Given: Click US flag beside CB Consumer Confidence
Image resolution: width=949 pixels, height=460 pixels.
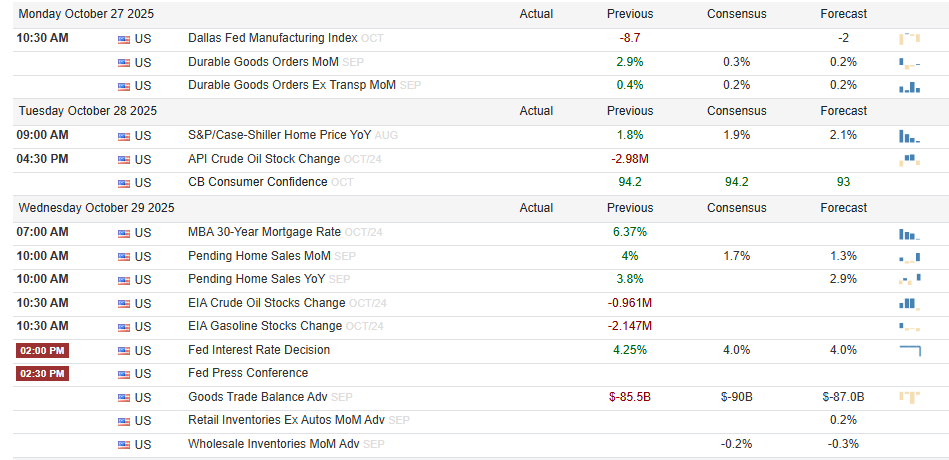Looking at the screenshot, I should pos(124,183).
